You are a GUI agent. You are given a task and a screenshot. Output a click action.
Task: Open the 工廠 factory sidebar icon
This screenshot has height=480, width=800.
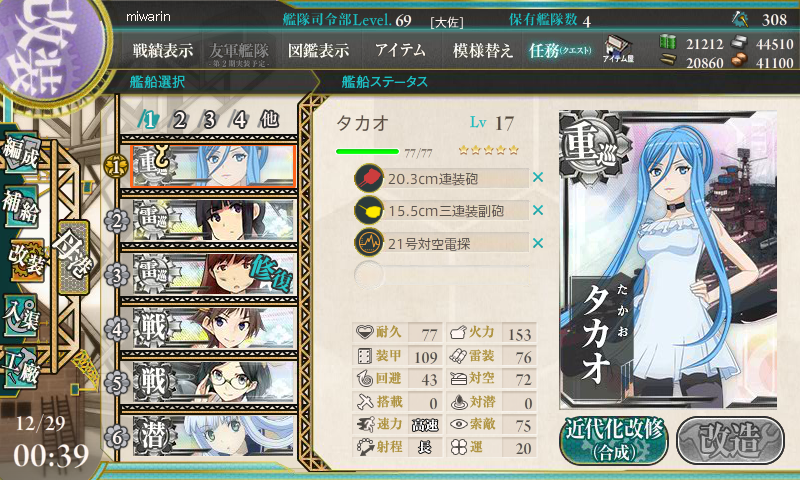21,367
